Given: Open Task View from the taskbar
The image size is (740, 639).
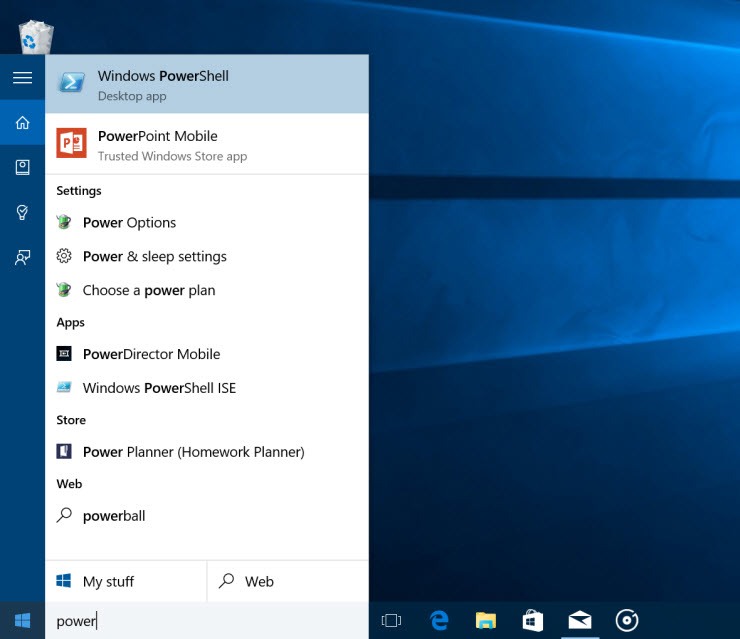Looking at the screenshot, I should 390,621.
